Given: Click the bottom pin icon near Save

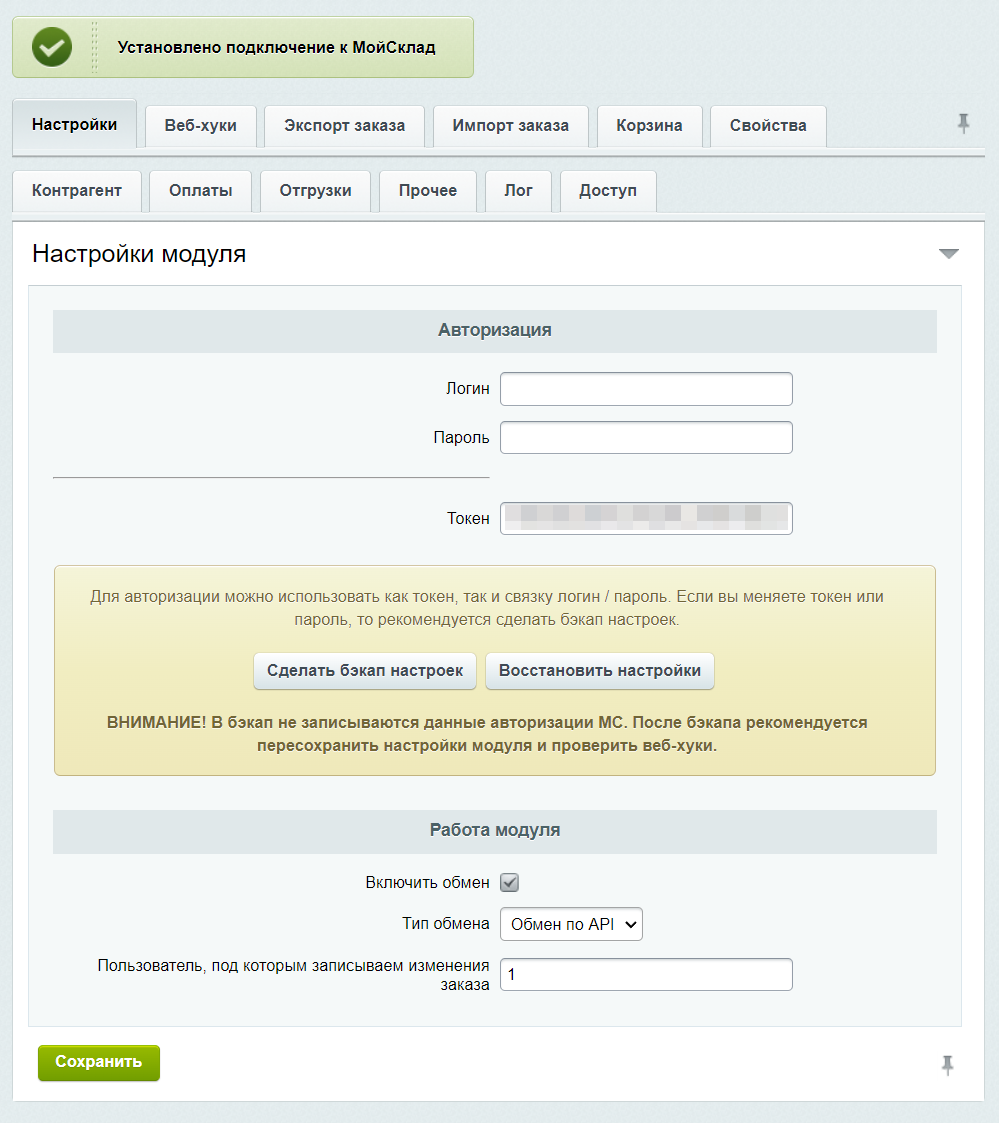Looking at the screenshot, I should click(x=947, y=1065).
